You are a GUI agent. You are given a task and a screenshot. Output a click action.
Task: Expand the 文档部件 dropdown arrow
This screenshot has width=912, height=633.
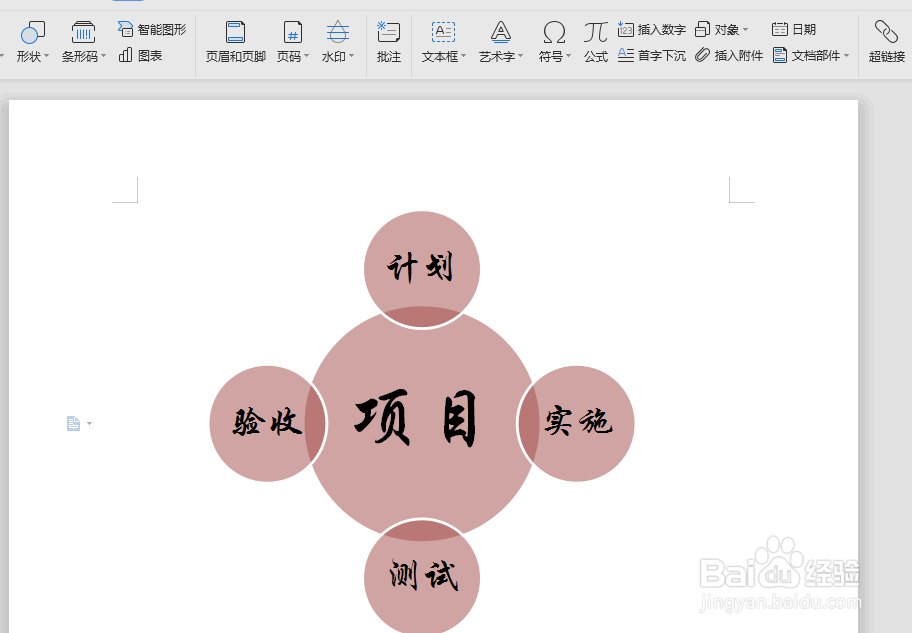tap(846, 55)
